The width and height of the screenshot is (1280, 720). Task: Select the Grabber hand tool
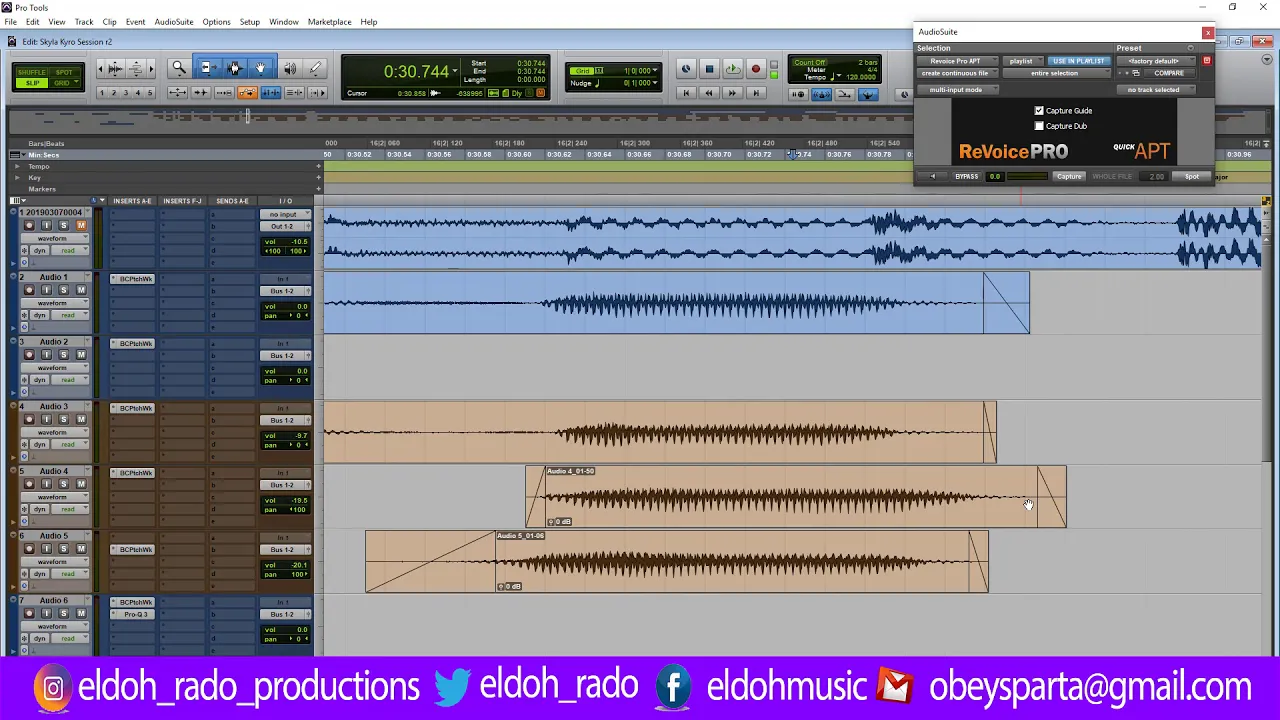(x=260, y=69)
